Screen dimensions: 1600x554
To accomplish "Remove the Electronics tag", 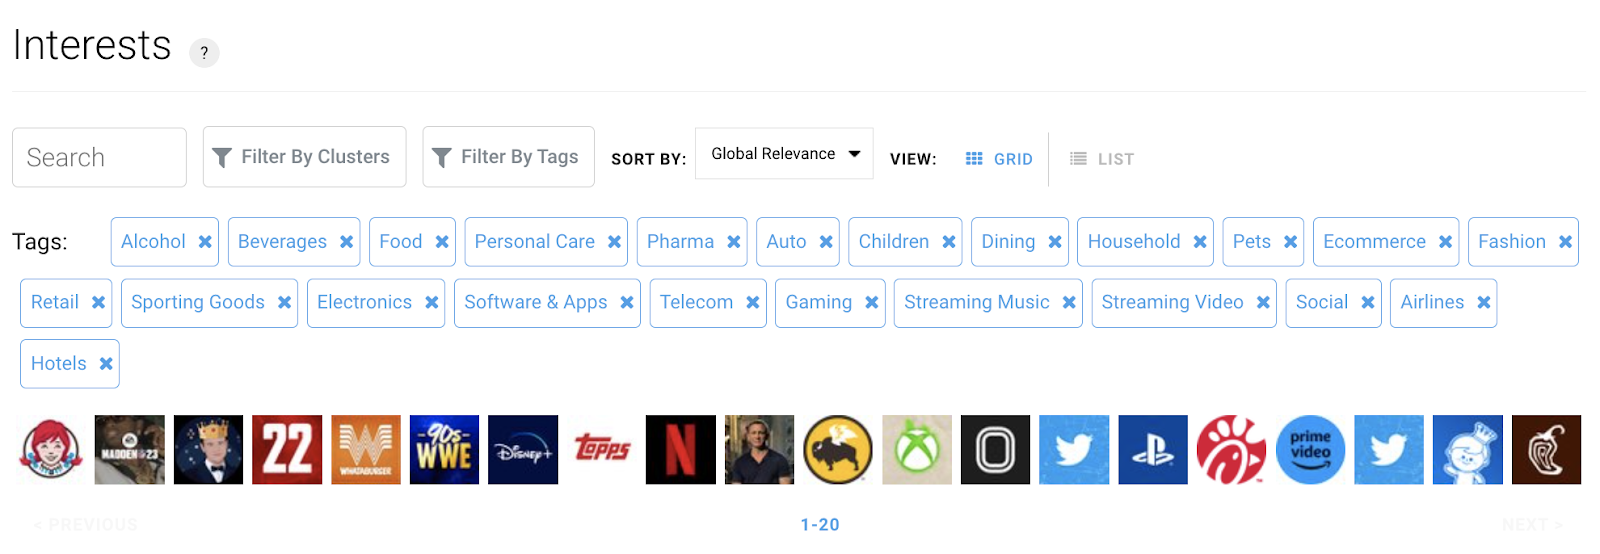I will 432,303.
